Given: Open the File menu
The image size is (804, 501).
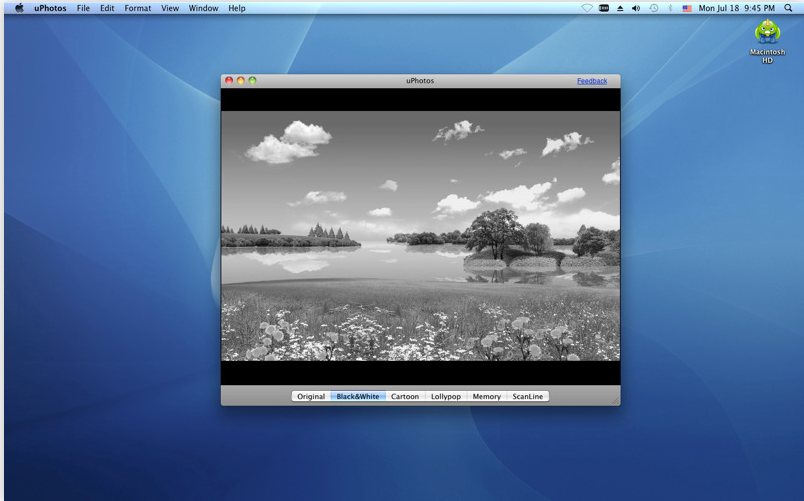Looking at the screenshot, I should 83,8.
